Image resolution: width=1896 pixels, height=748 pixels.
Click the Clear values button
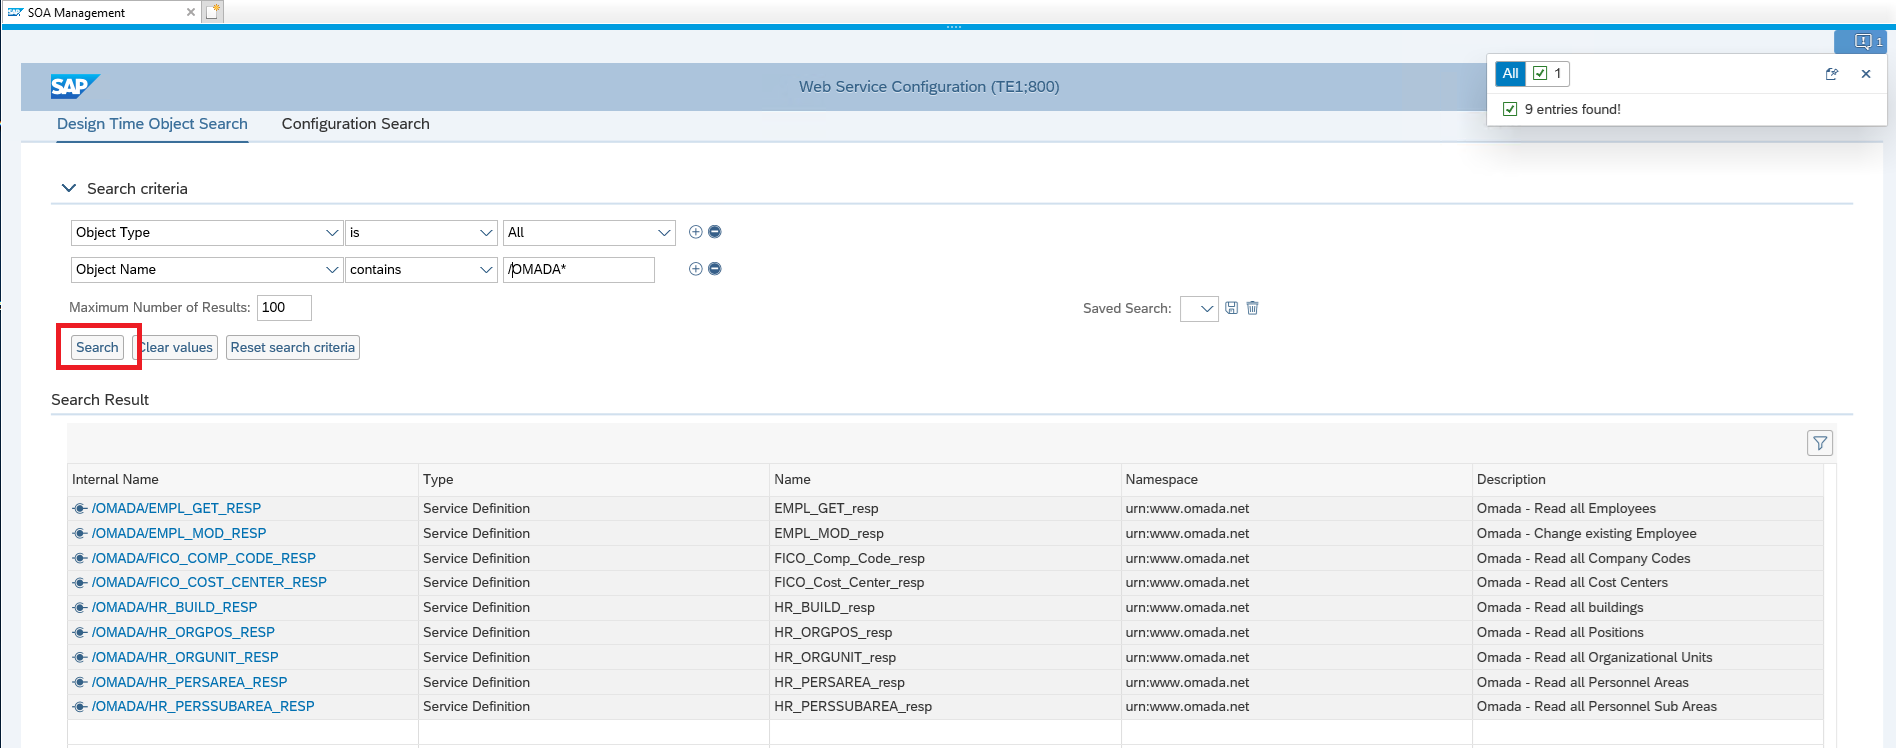coord(175,347)
